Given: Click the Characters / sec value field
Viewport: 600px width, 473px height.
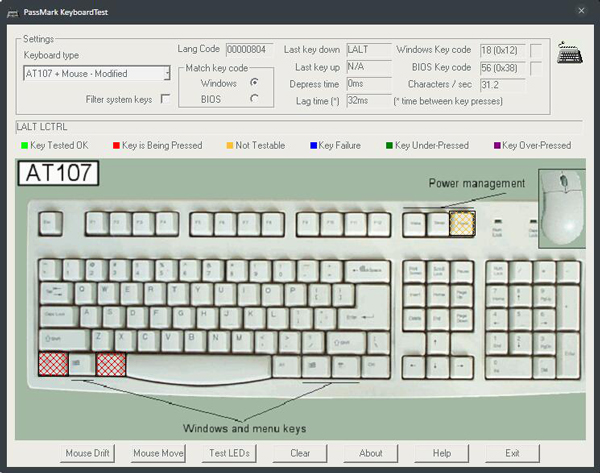Looking at the screenshot, I should 503,85.
